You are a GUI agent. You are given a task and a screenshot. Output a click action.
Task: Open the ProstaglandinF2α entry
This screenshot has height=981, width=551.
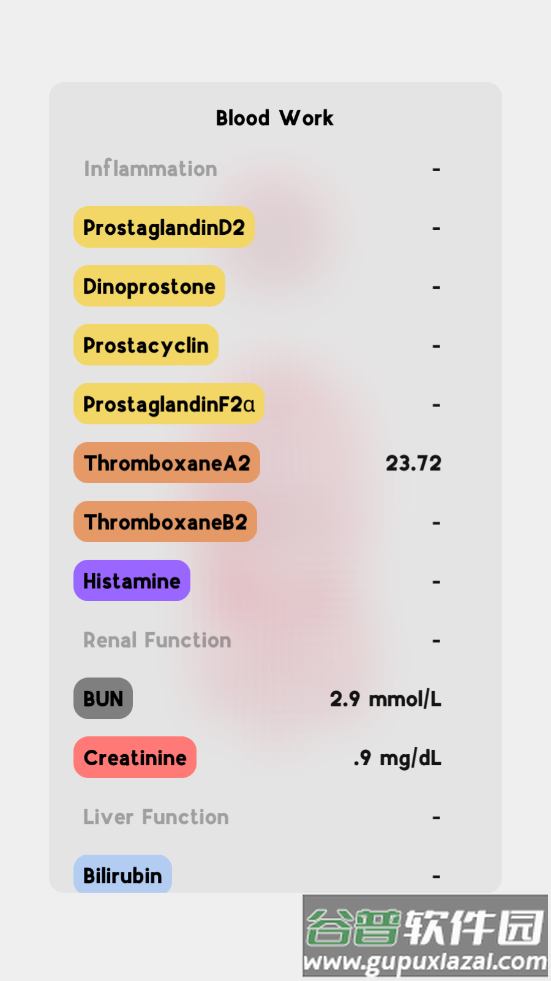click(x=169, y=404)
